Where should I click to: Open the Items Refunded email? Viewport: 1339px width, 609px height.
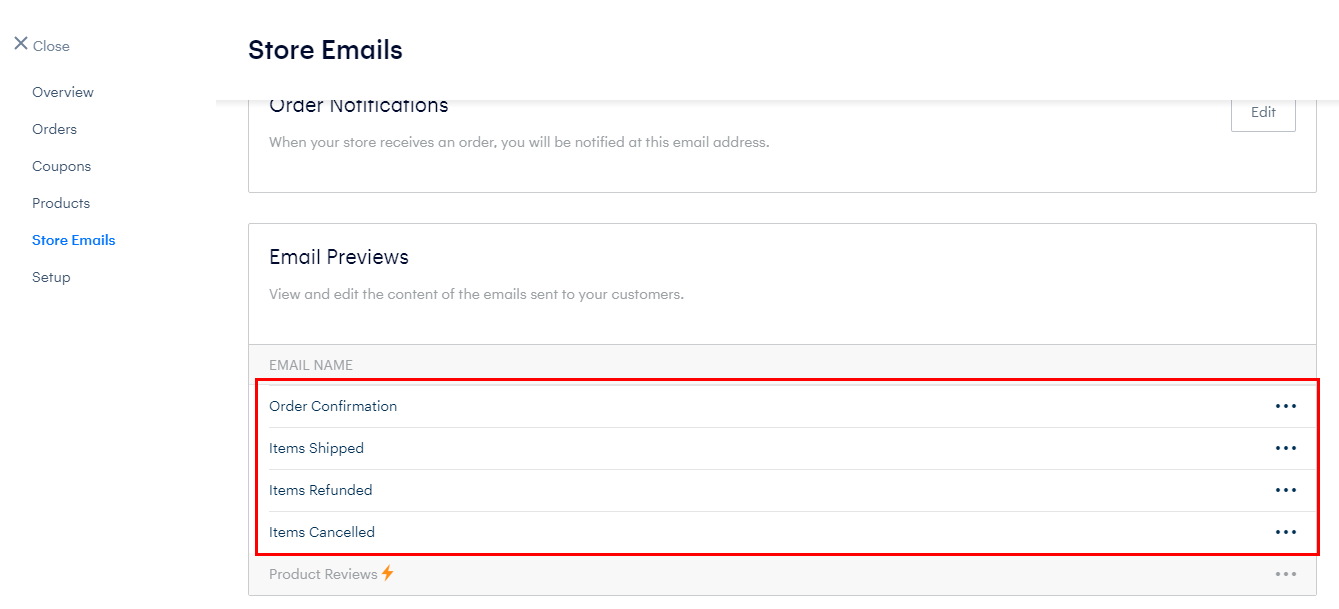(x=320, y=490)
